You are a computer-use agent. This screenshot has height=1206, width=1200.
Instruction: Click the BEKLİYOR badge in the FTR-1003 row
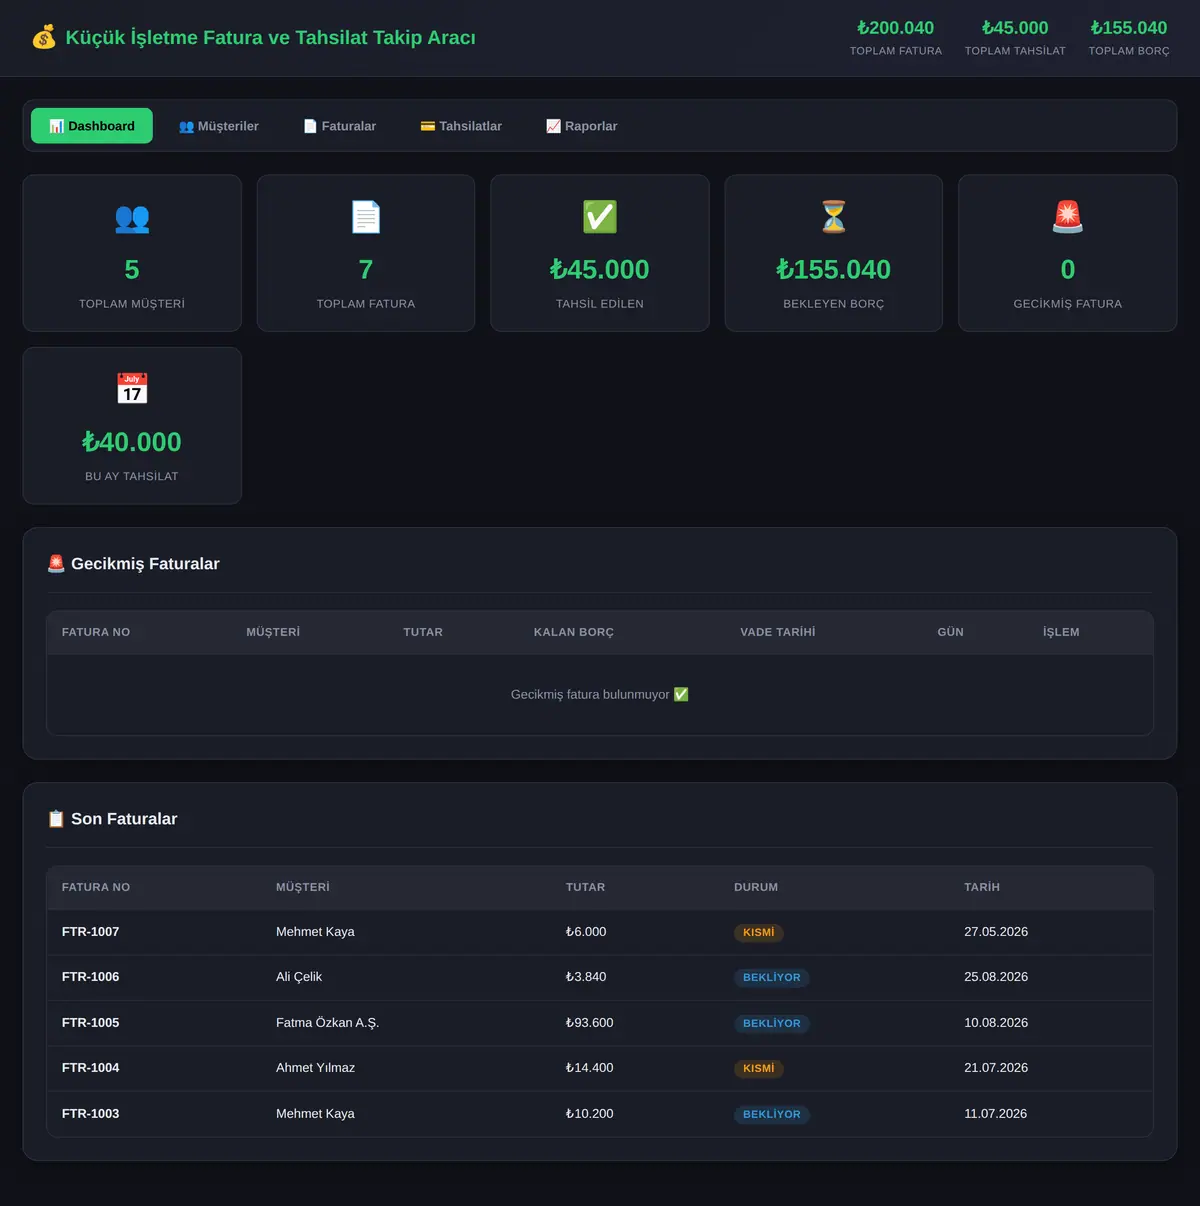(x=772, y=1115)
